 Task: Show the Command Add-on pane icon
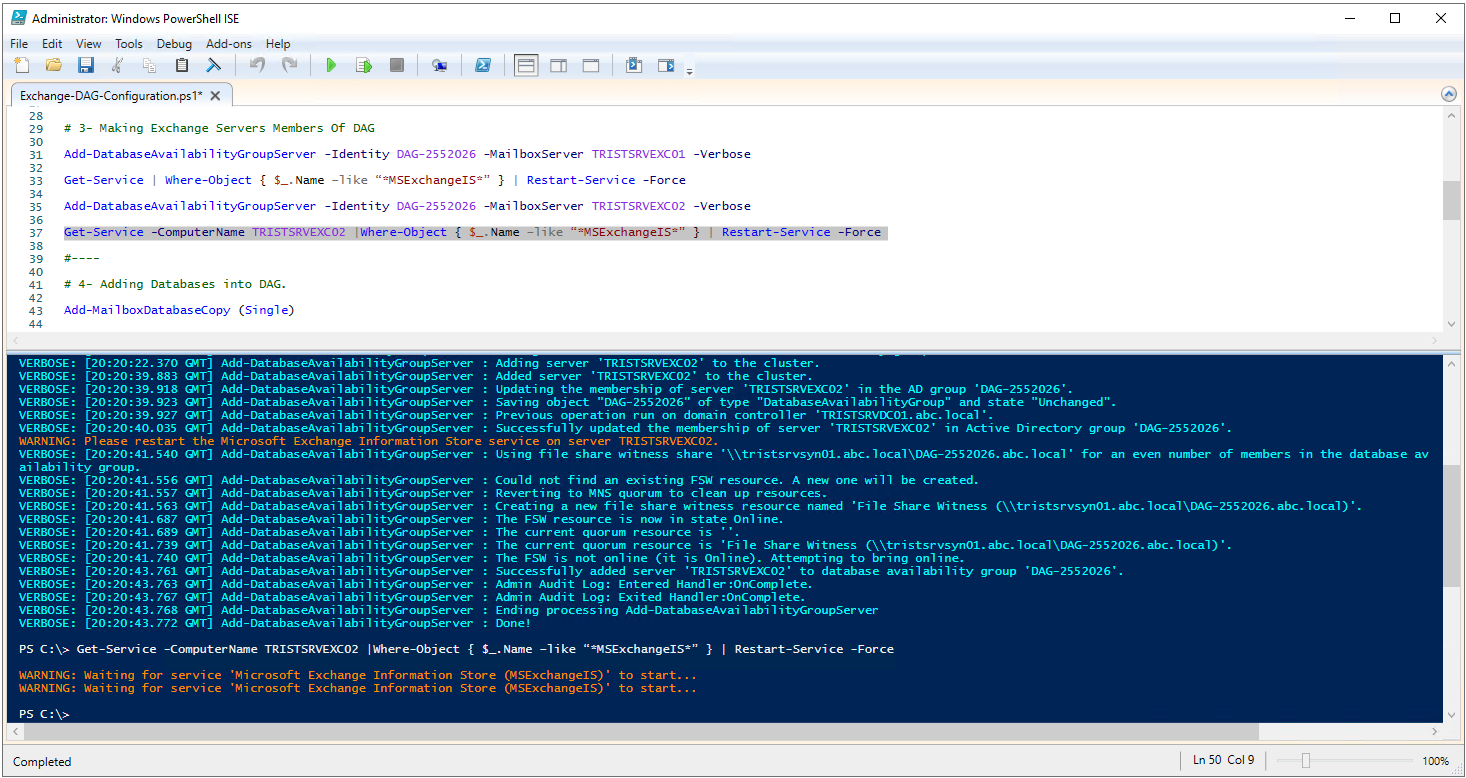[x=666, y=66]
